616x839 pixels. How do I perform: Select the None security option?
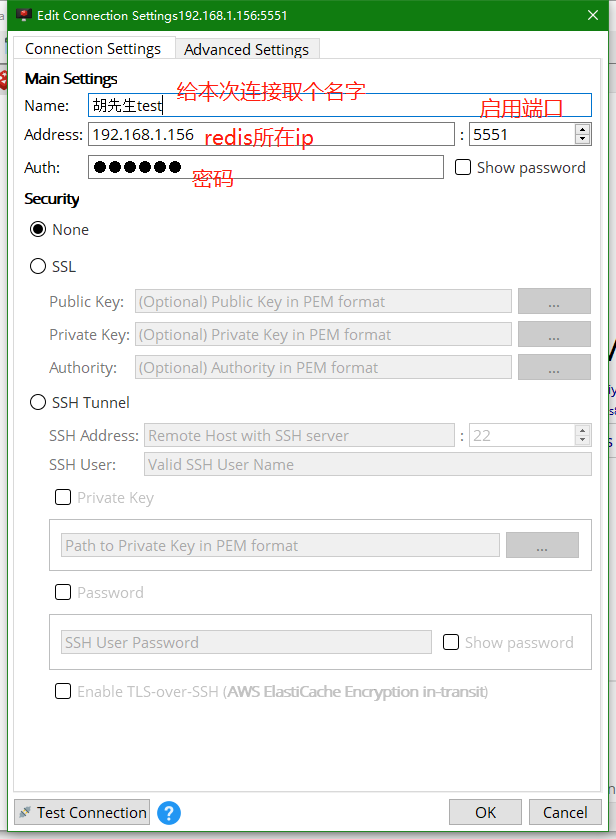coord(38,230)
